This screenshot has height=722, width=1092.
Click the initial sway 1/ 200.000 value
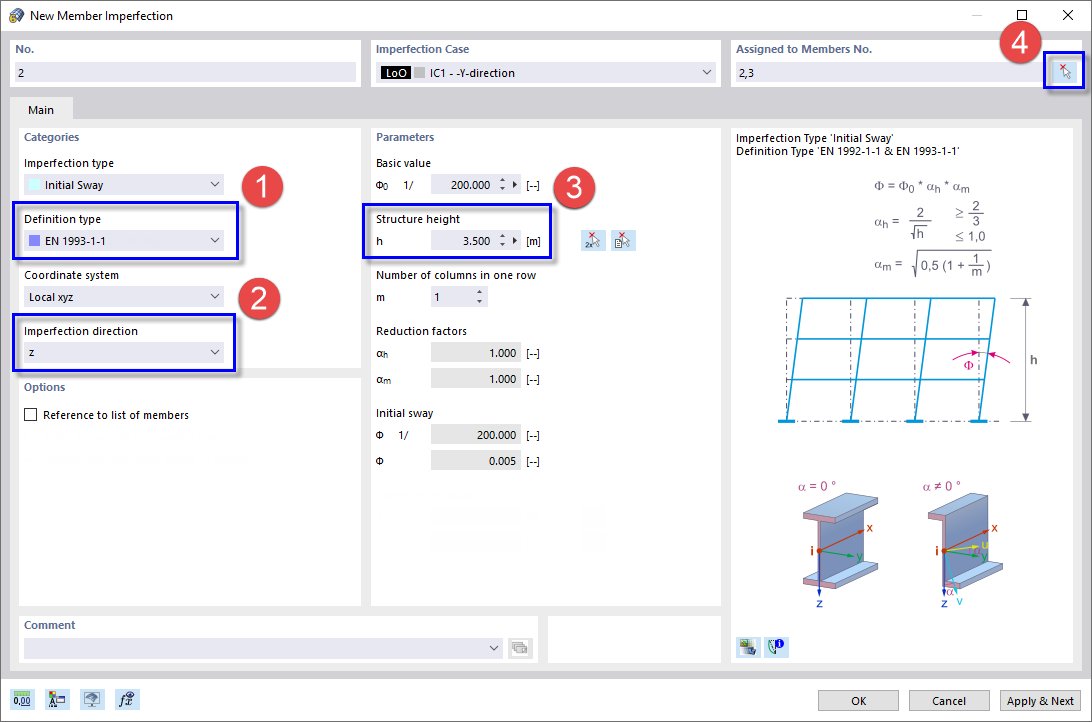[476, 435]
